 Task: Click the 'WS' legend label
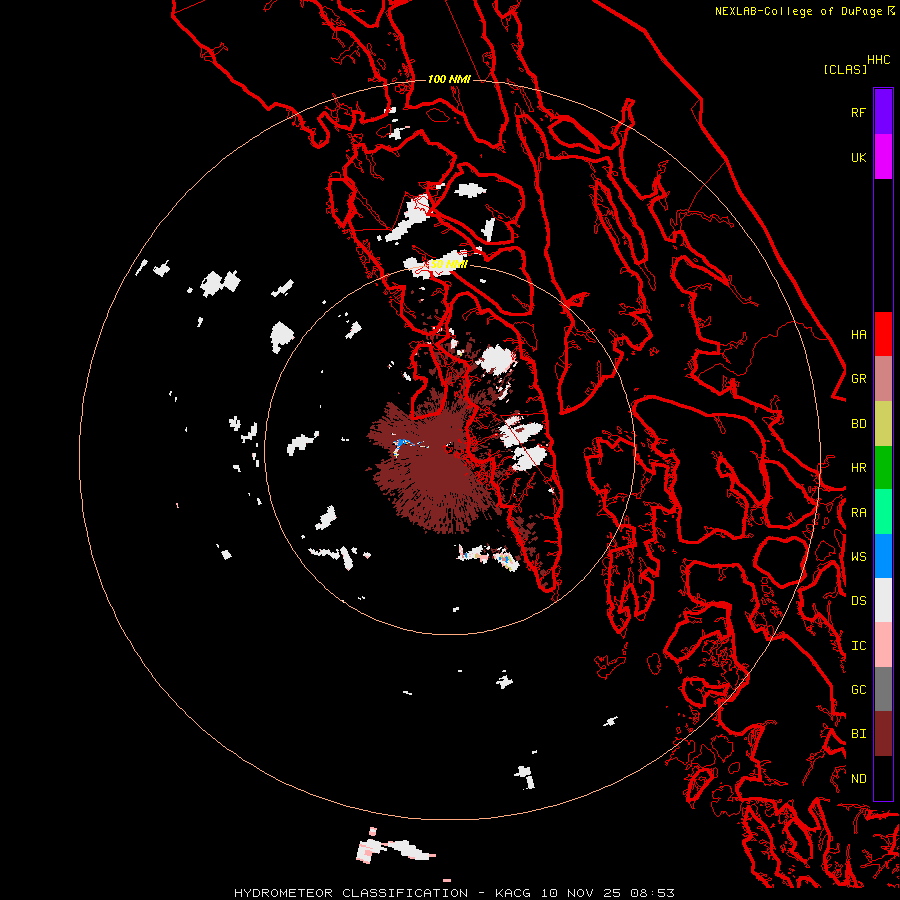[858, 557]
